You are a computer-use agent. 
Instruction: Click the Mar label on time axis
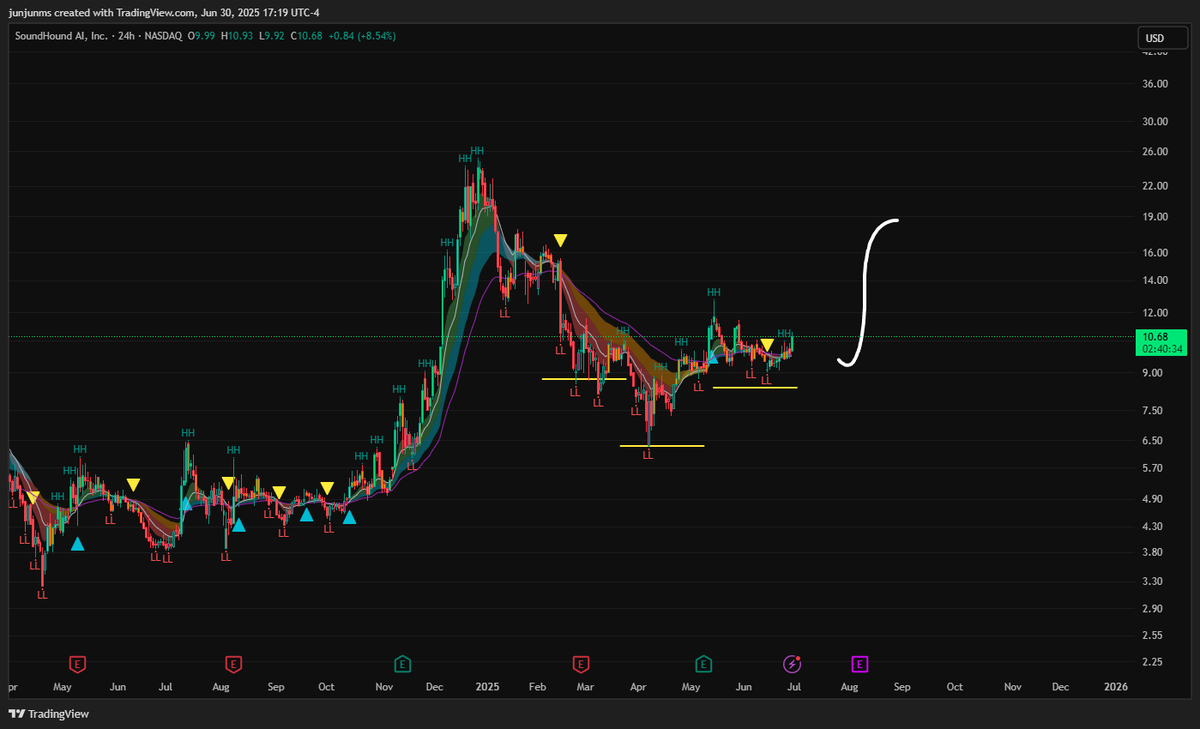click(x=586, y=687)
